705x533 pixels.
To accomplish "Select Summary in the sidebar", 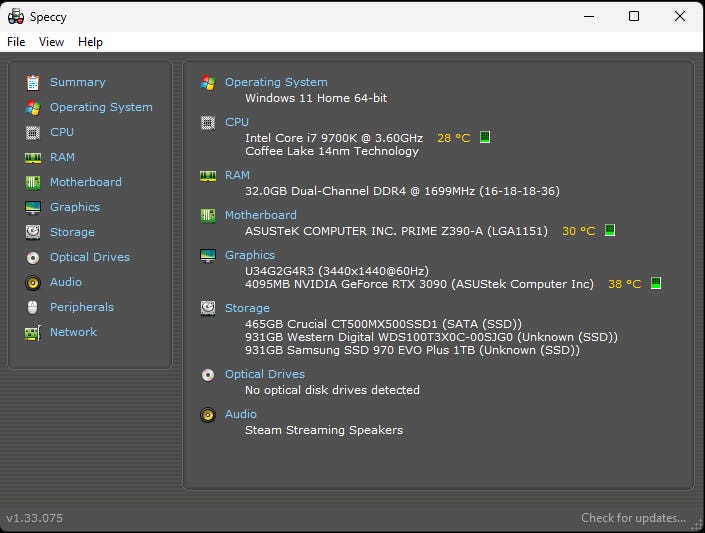I will [x=77, y=82].
